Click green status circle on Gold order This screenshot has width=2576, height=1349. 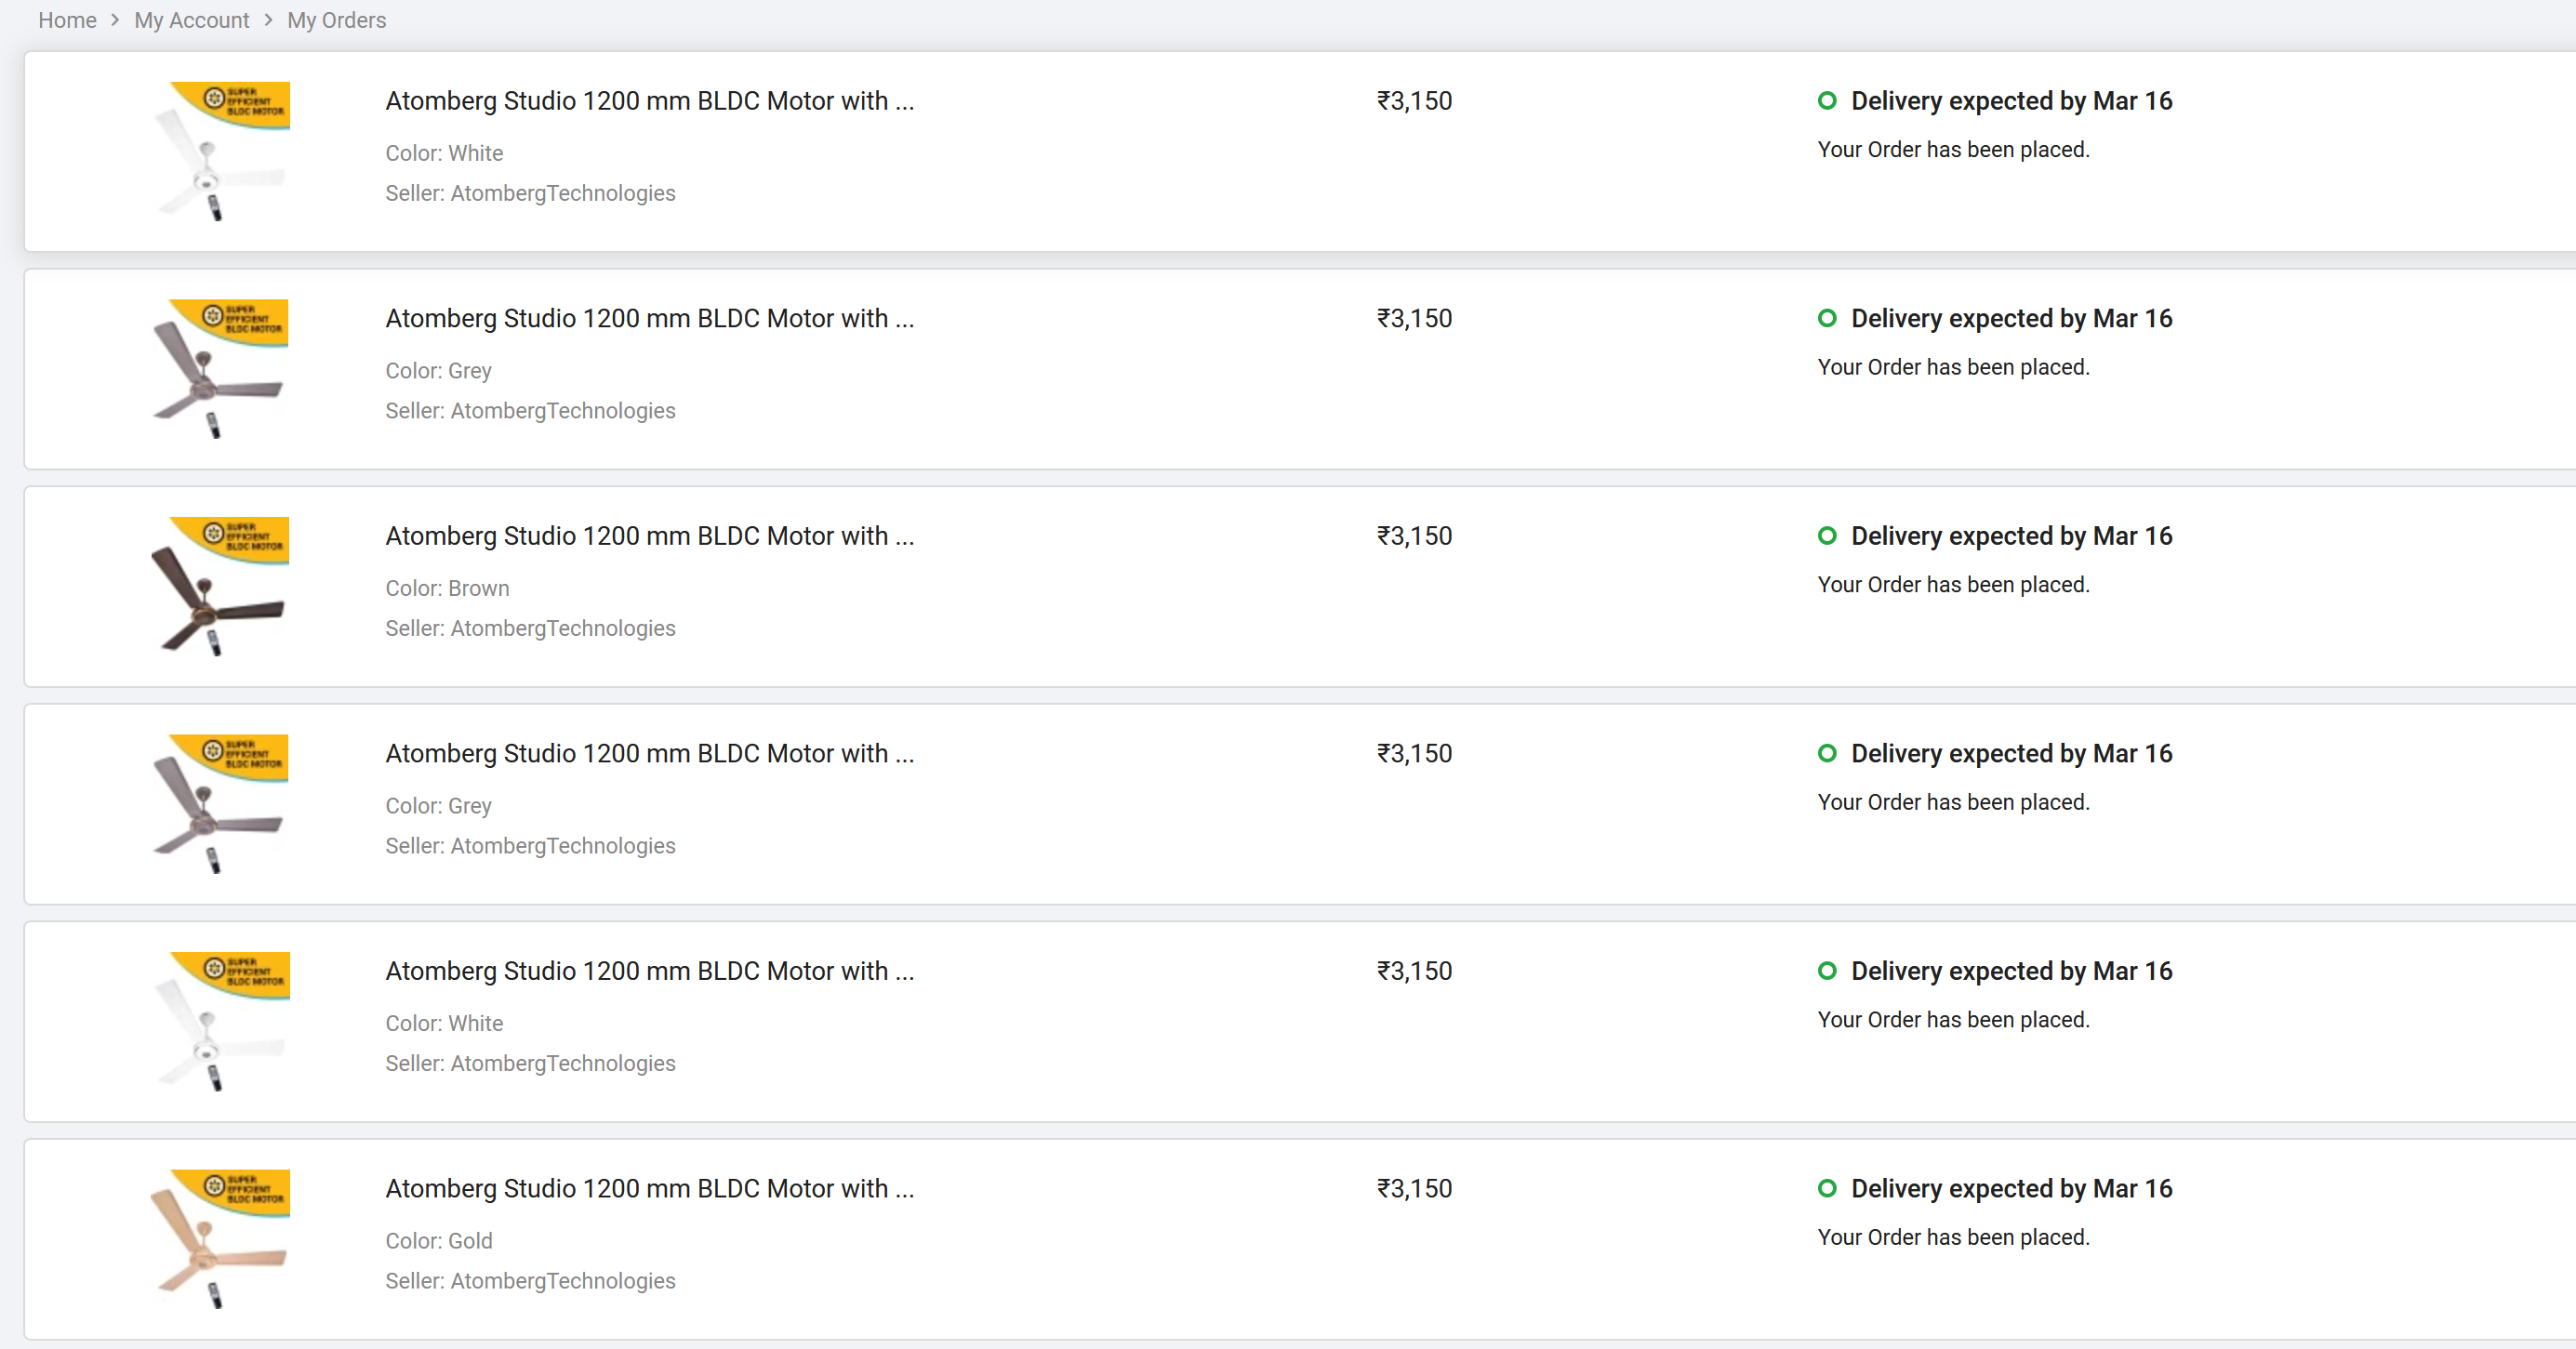[x=1827, y=1188]
